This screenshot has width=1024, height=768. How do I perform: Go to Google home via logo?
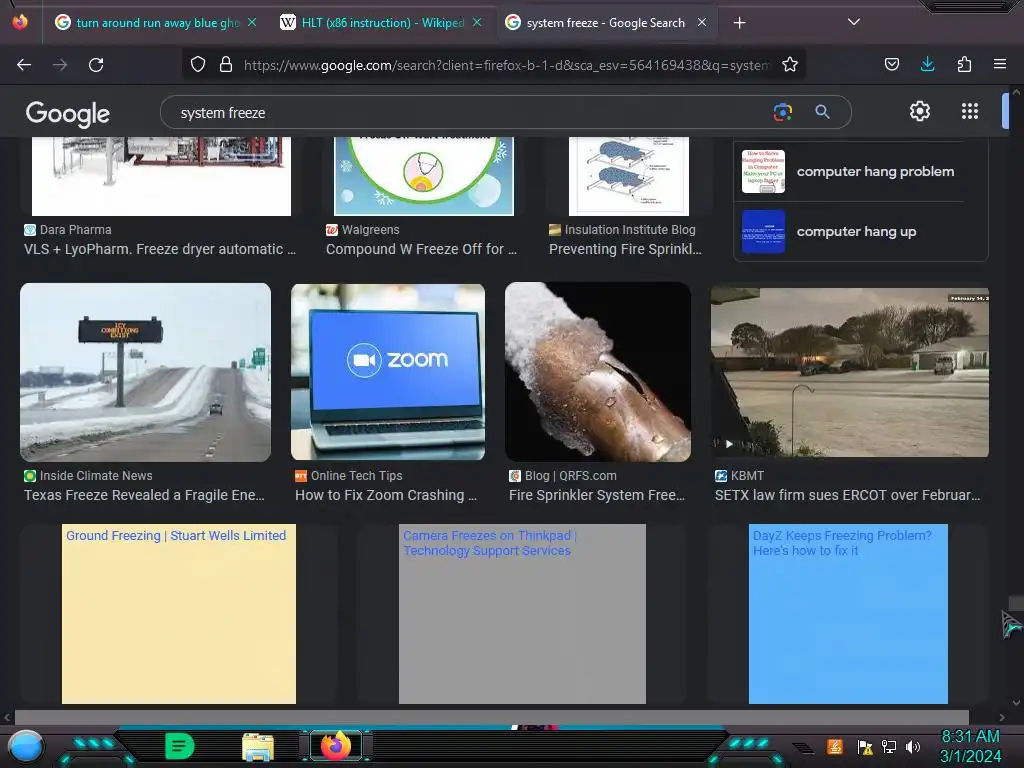68,114
